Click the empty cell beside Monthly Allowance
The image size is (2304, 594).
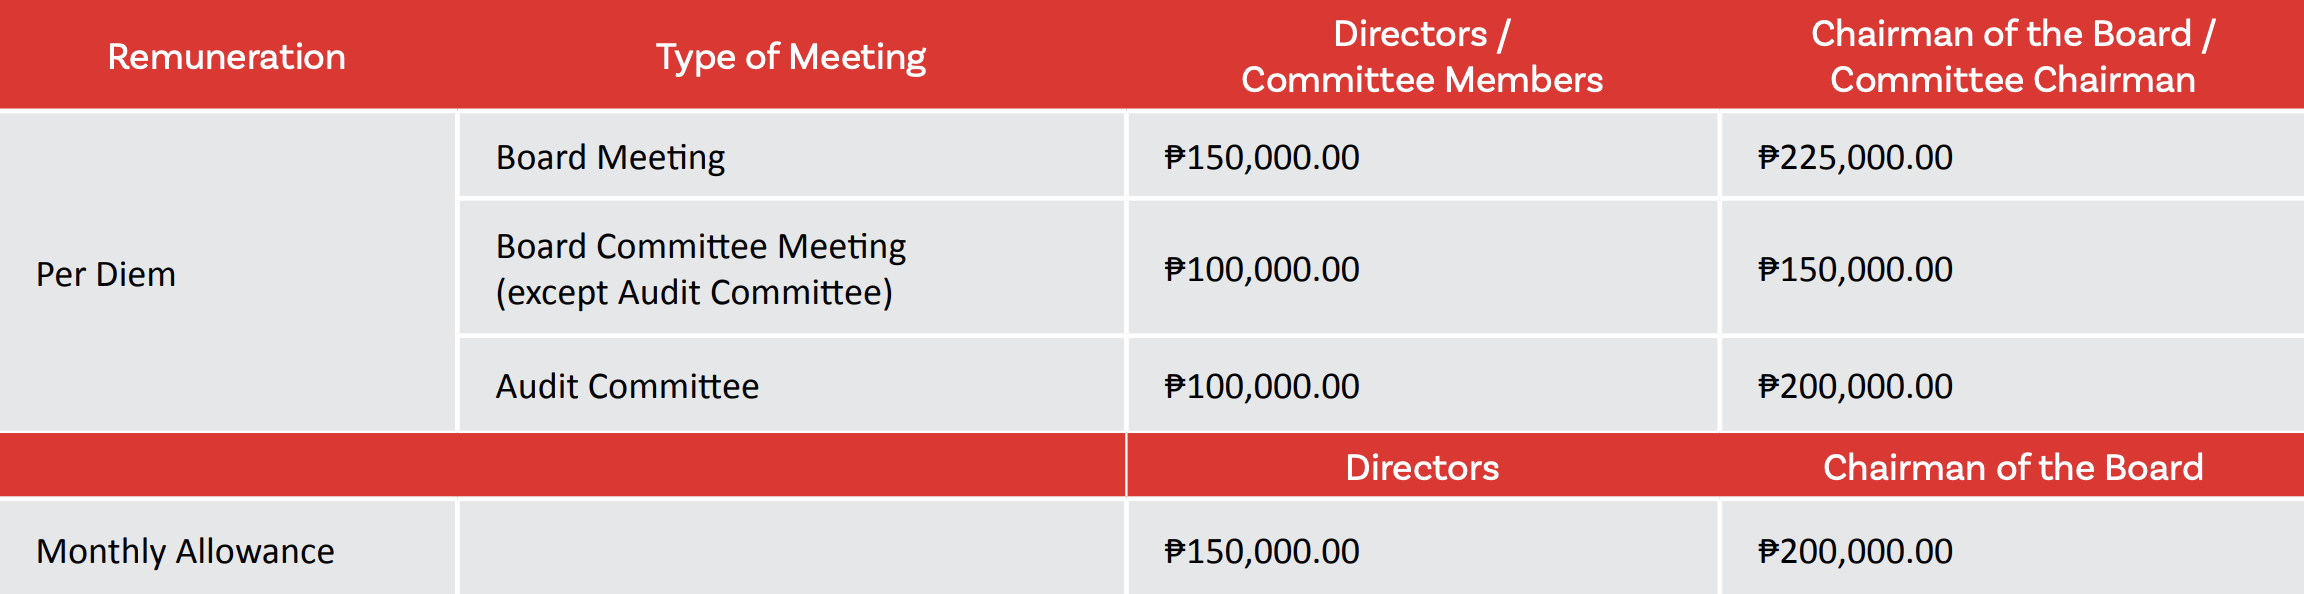(x=790, y=548)
